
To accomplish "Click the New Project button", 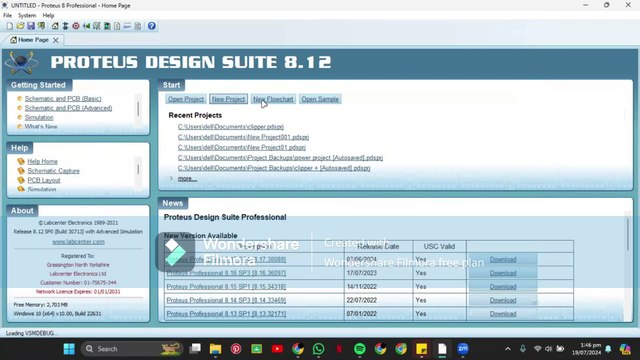I will [x=229, y=99].
